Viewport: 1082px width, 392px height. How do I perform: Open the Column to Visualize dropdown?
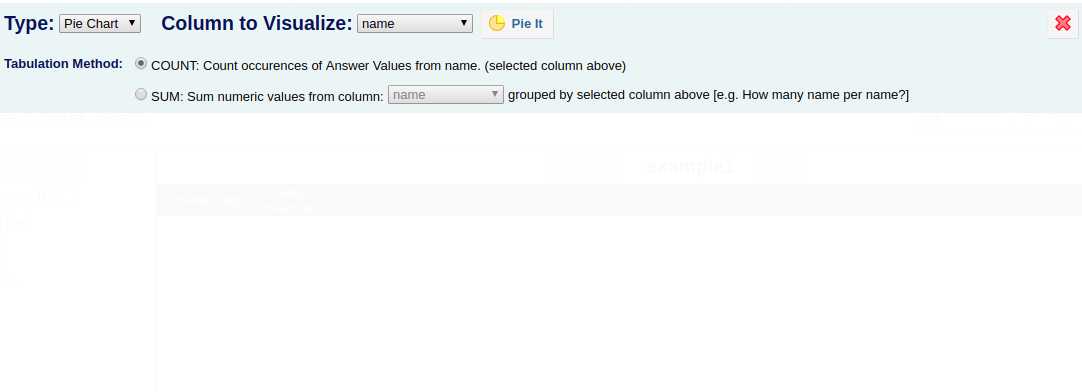[x=415, y=23]
